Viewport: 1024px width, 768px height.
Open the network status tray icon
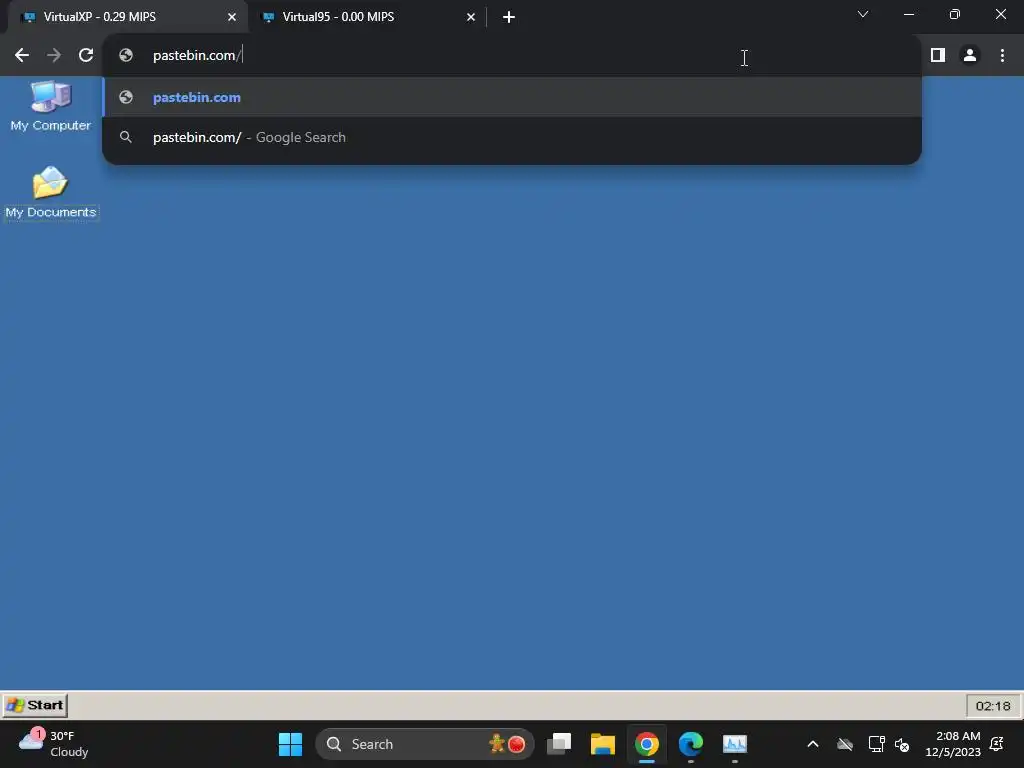pyautogui.click(x=876, y=744)
